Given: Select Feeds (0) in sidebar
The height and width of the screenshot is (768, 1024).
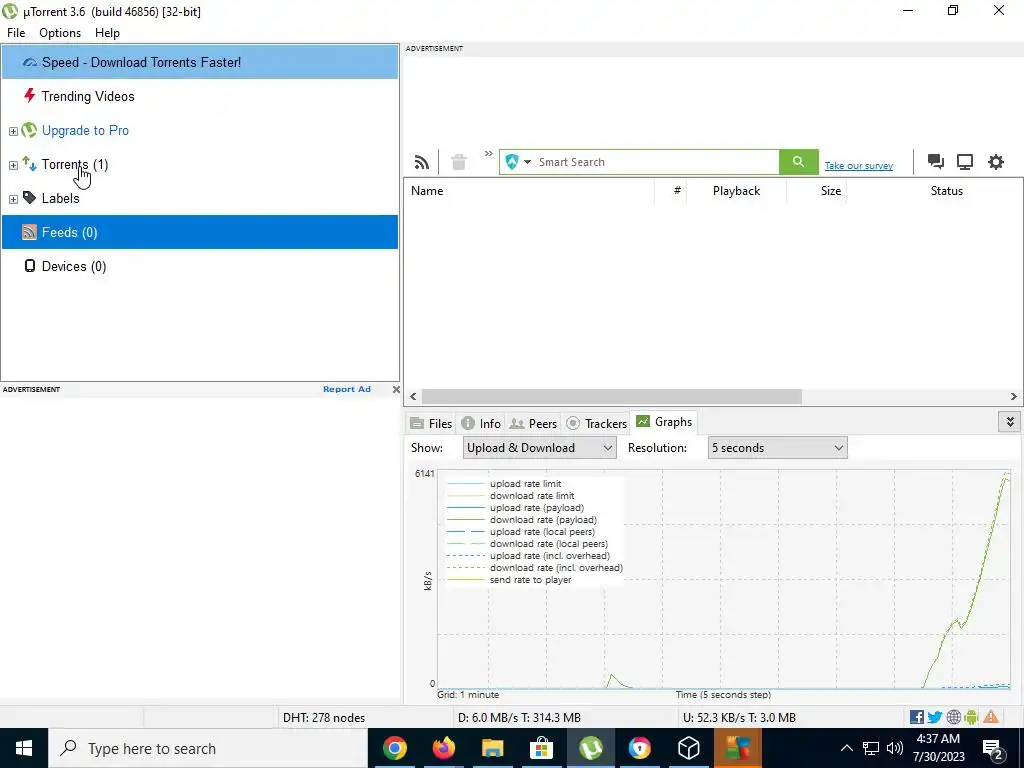Looking at the screenshot, I should coord(200,232).
